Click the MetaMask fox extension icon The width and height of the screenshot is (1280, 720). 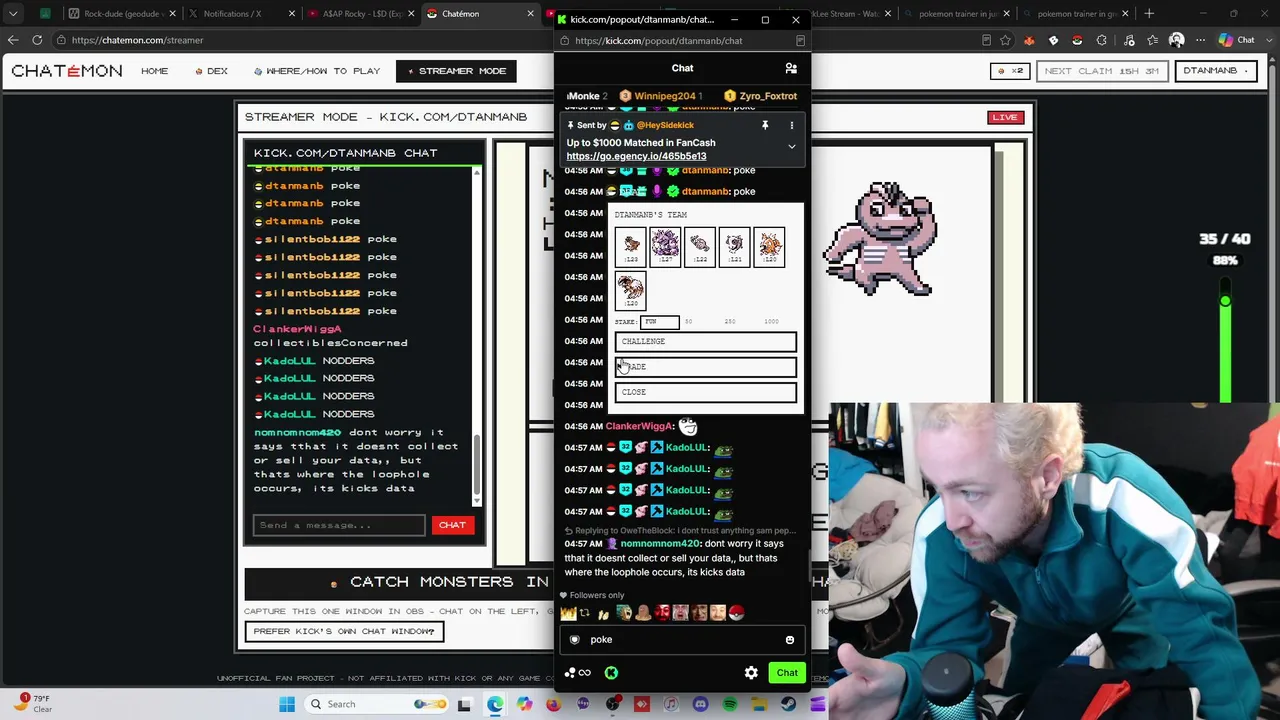1029,40
